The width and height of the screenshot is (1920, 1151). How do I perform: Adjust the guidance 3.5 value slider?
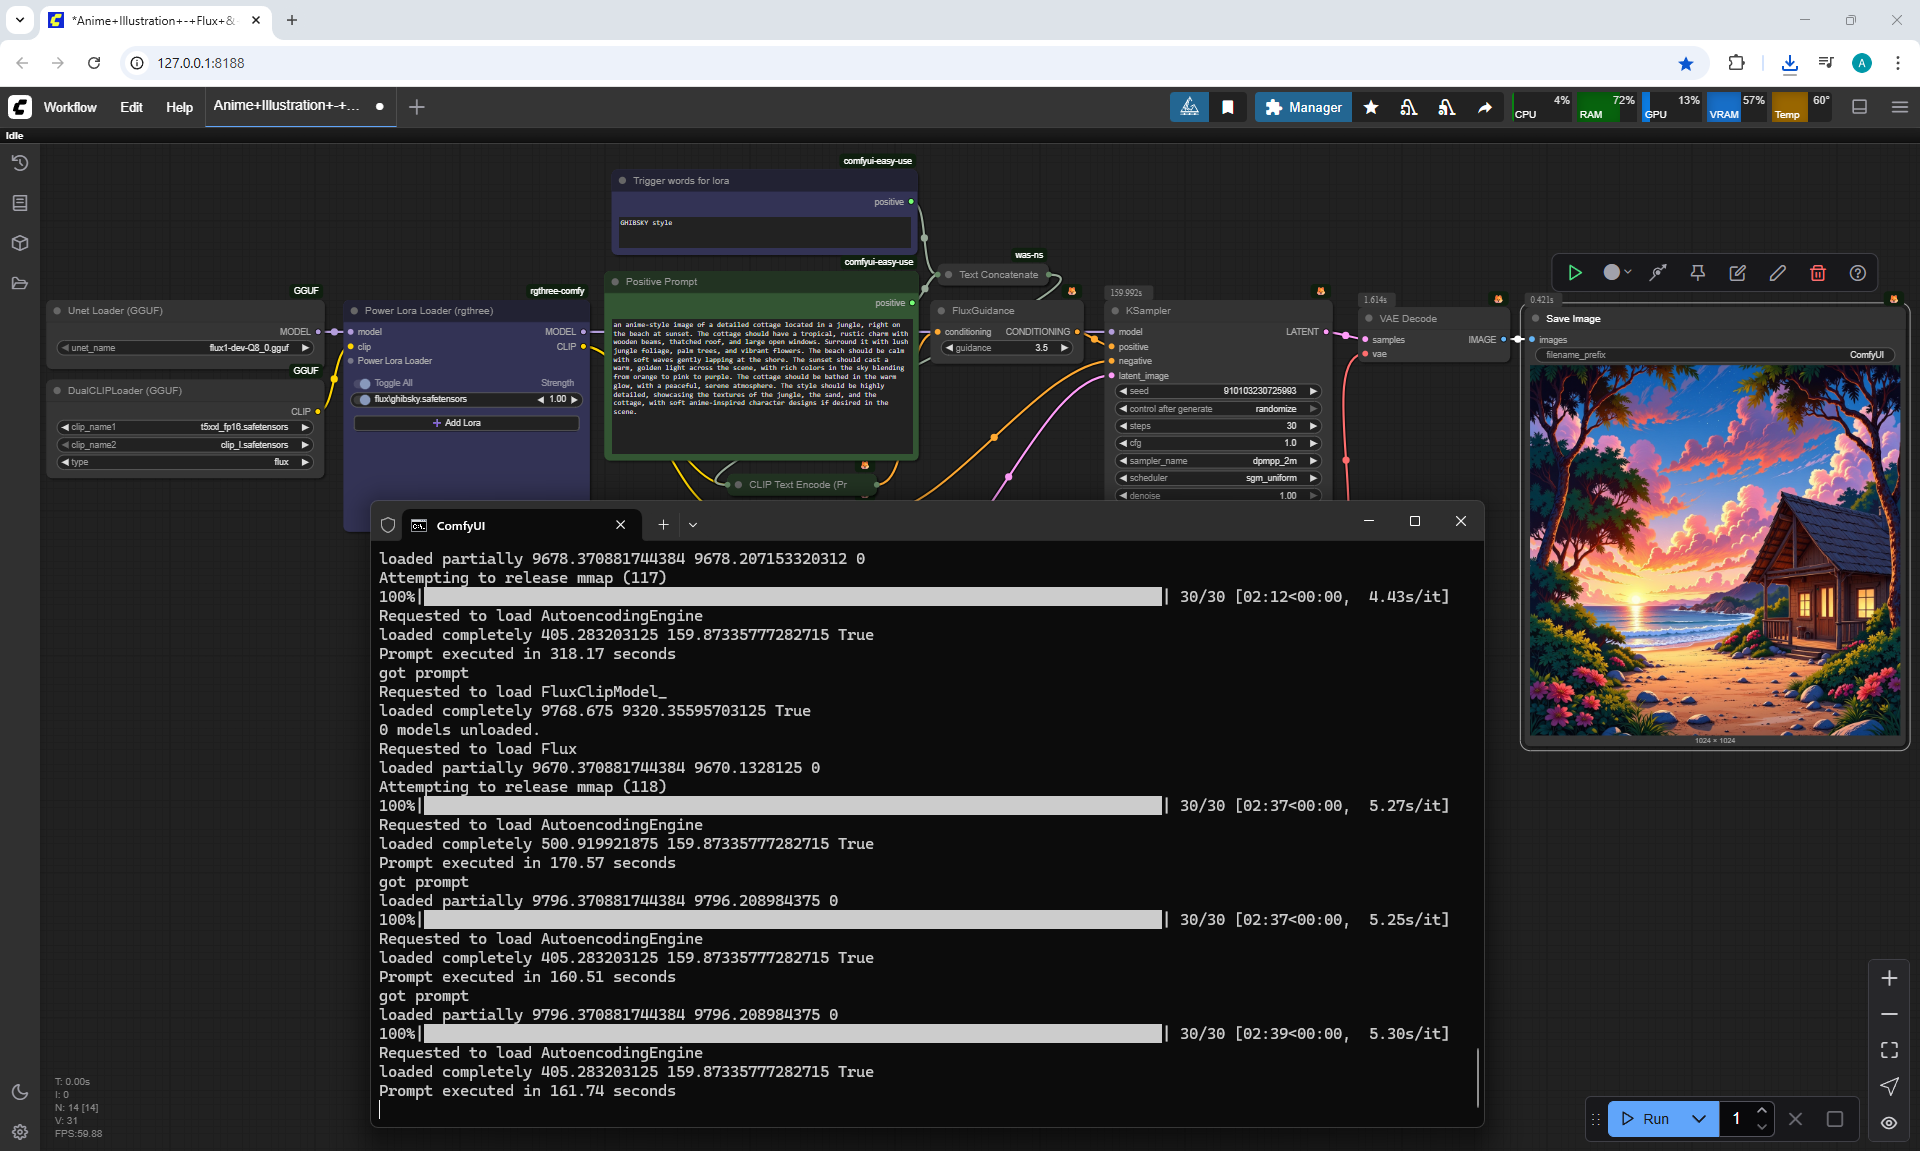(1006, 348)
